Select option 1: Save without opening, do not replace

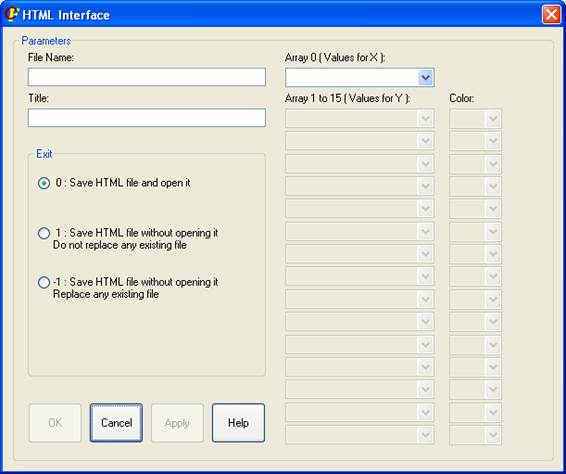44,233
